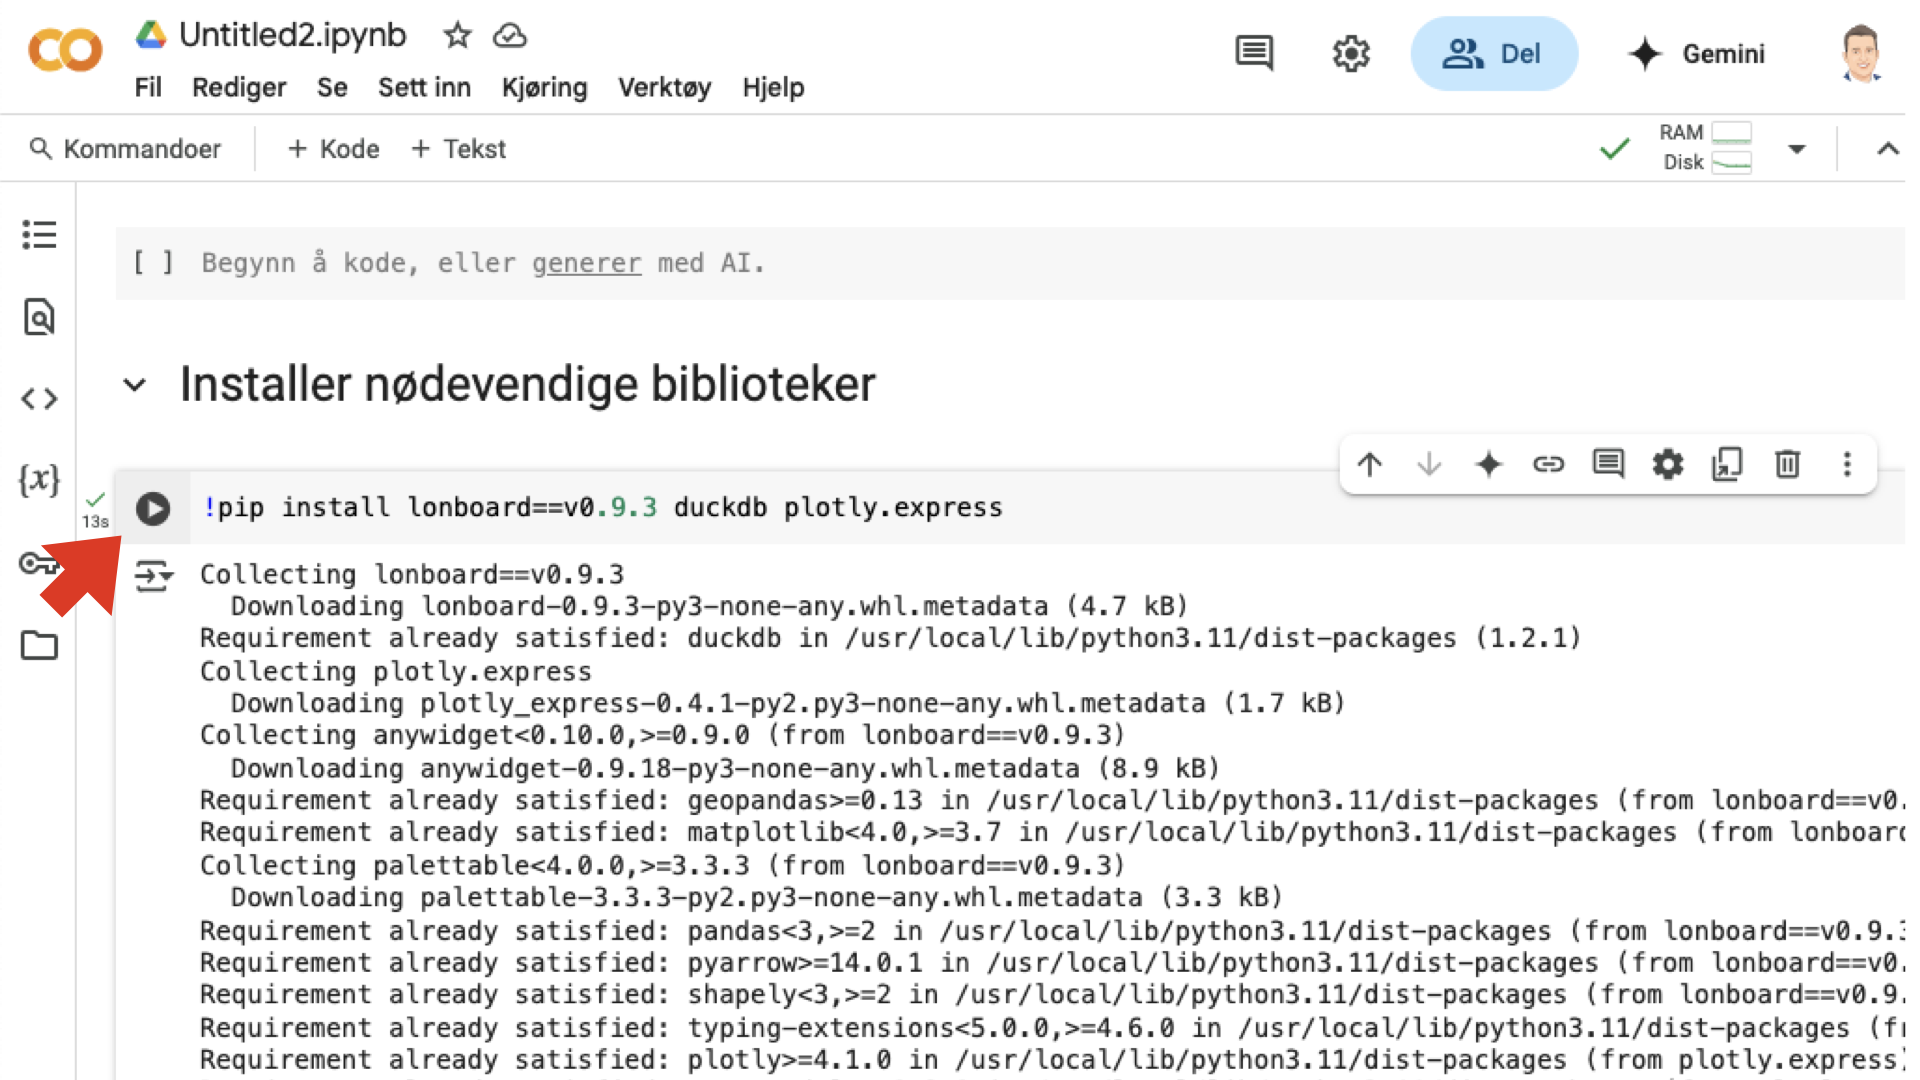
Task: Mirror cell in tab icon
Action: click(x=1727, y=464)
